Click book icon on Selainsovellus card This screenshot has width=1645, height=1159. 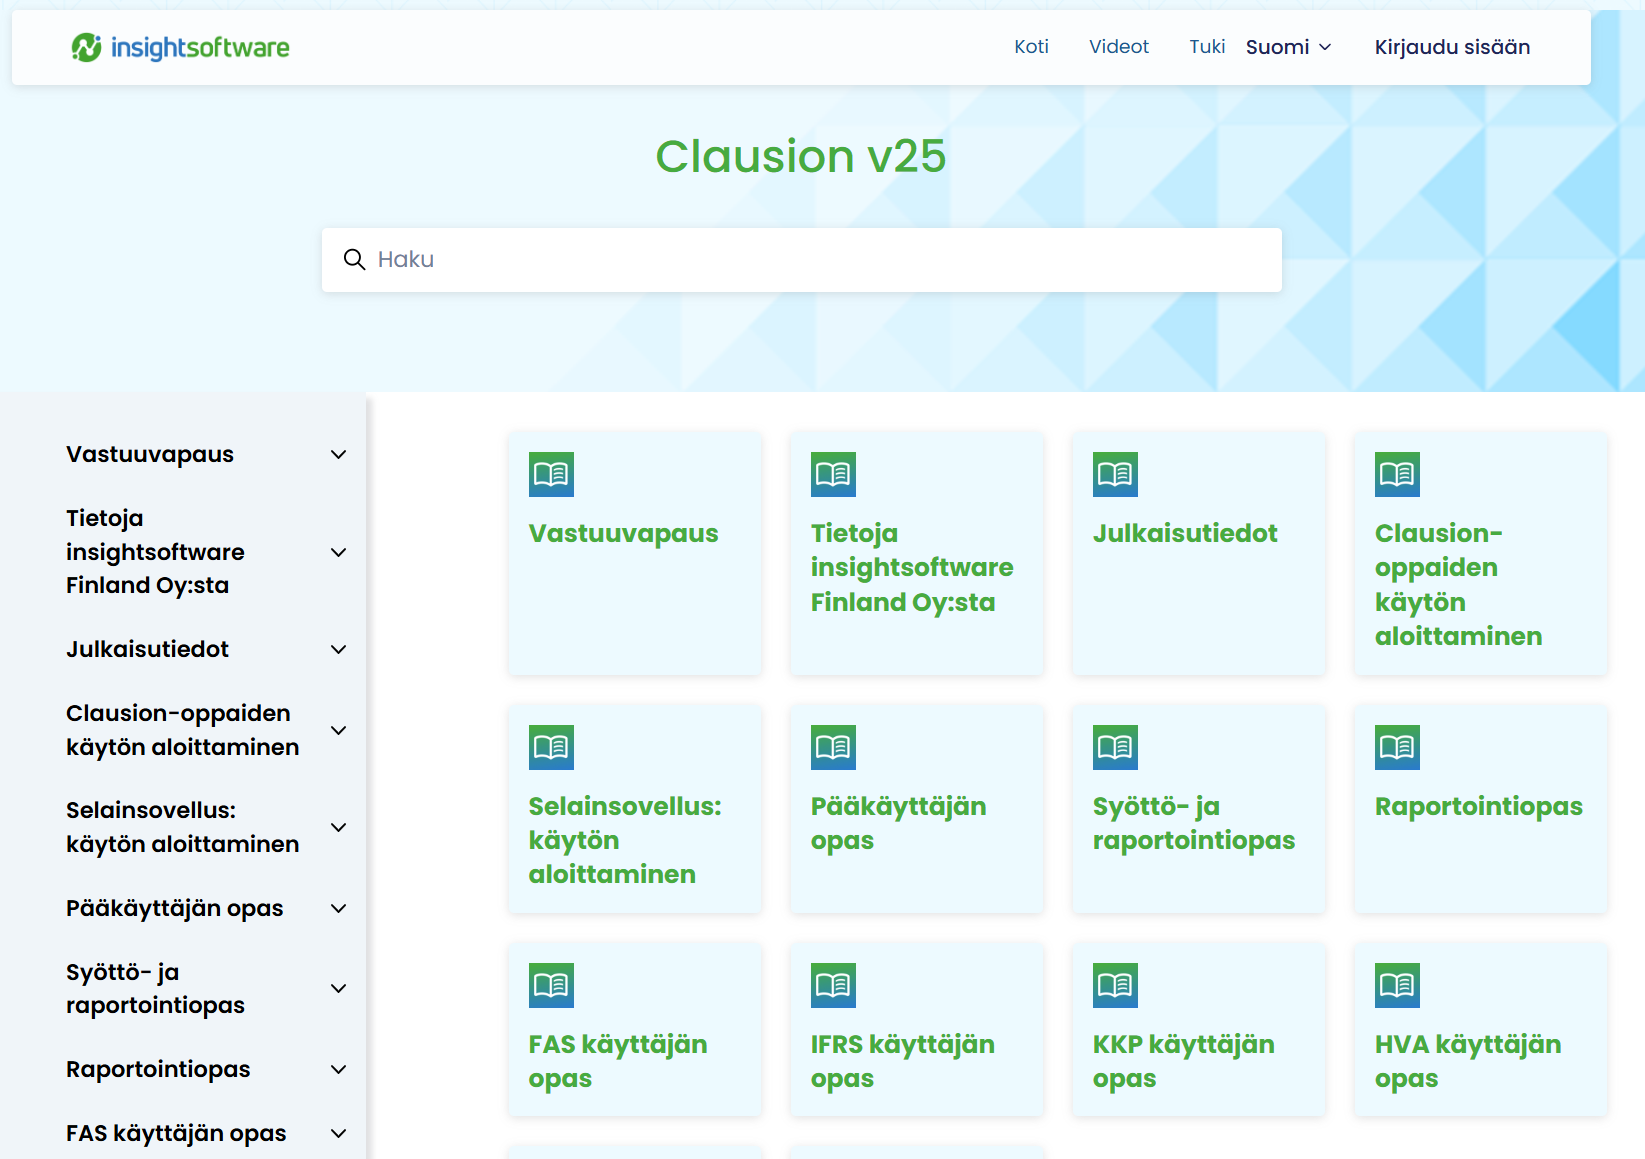551,747
